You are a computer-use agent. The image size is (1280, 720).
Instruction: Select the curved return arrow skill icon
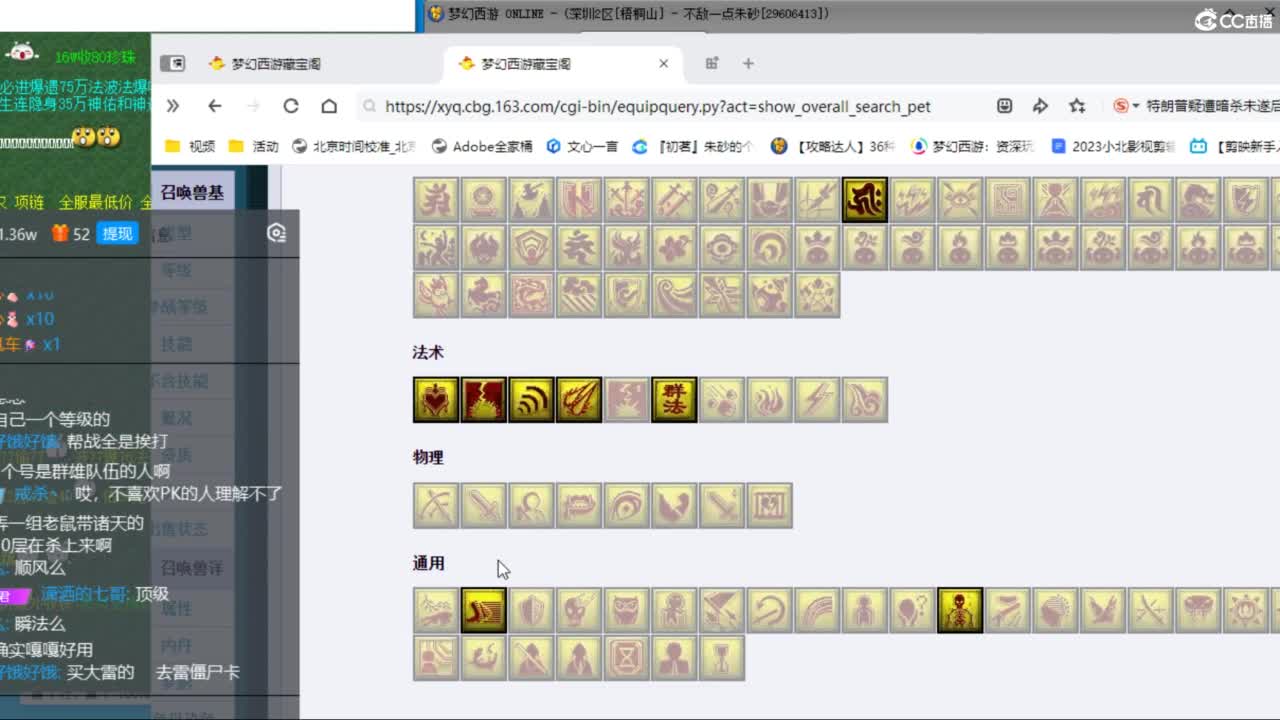point(770,610)
